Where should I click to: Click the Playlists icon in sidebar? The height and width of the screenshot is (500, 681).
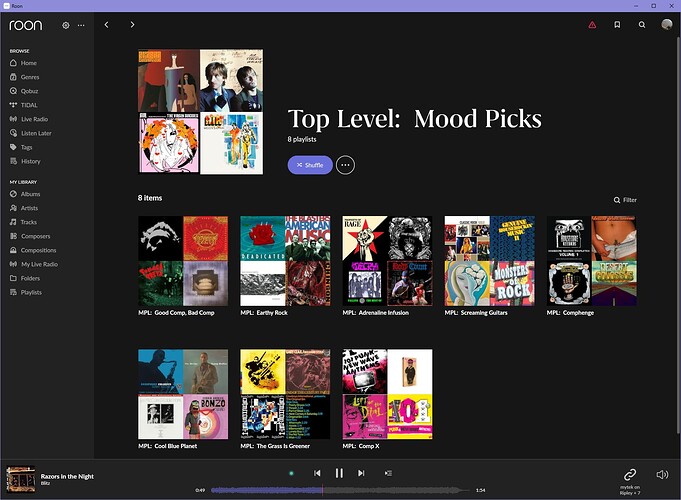(13, 292)
